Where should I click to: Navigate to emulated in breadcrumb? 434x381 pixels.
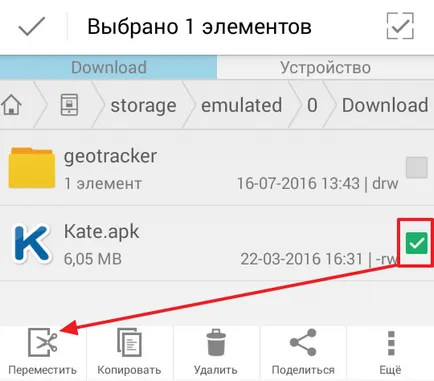pos(241,105)
